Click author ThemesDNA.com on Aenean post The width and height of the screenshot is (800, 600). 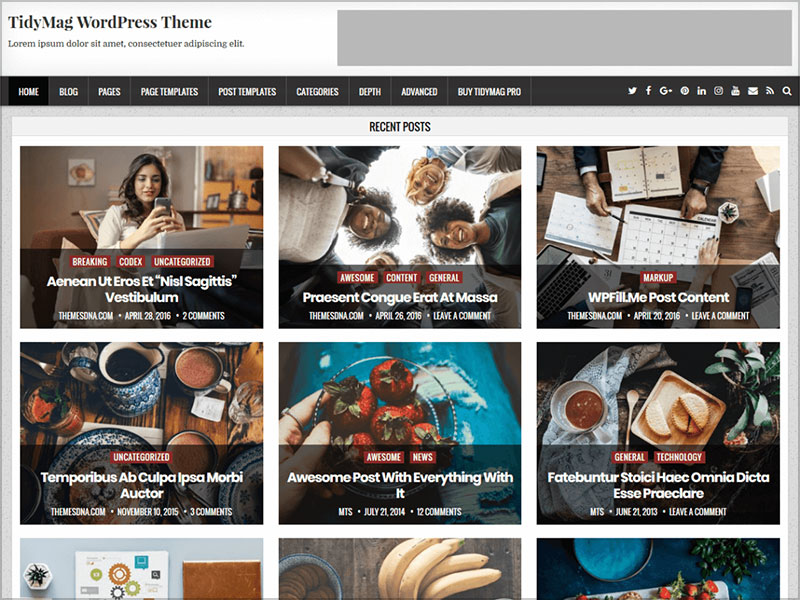point(86,315)
